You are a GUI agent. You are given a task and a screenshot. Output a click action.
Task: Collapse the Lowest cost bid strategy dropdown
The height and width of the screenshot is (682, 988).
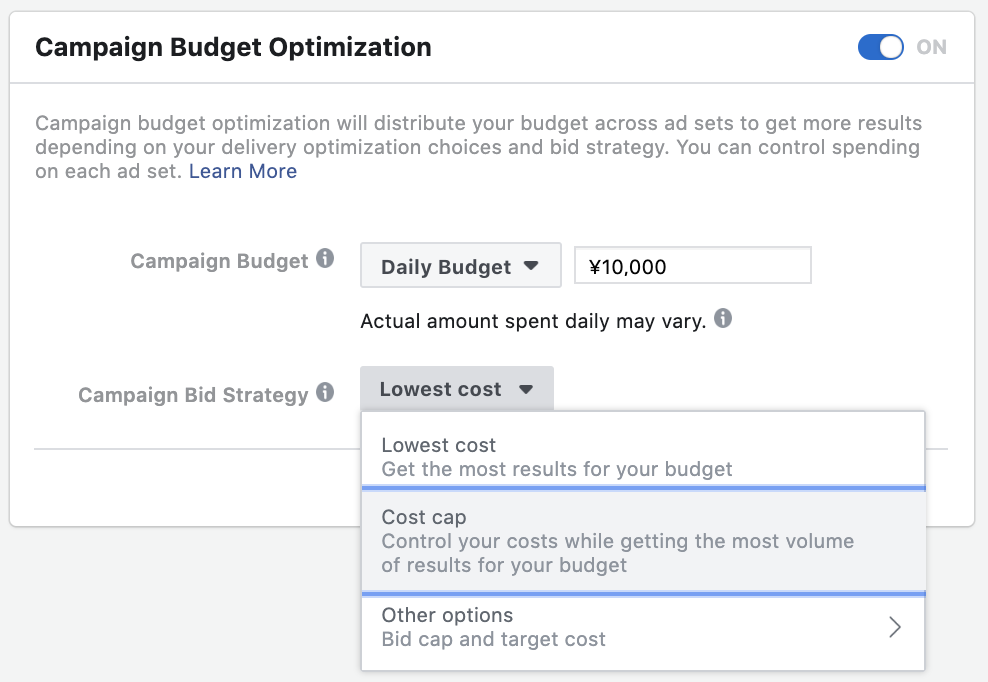457,389
